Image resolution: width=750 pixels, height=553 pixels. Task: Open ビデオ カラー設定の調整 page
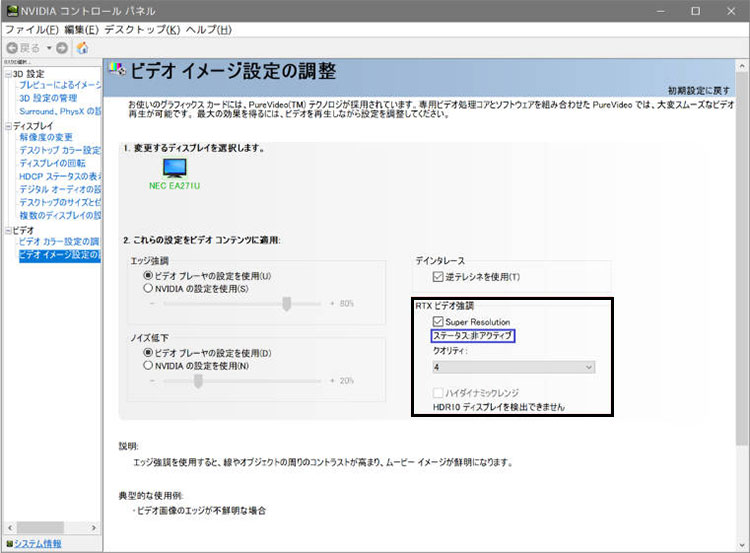59,242
